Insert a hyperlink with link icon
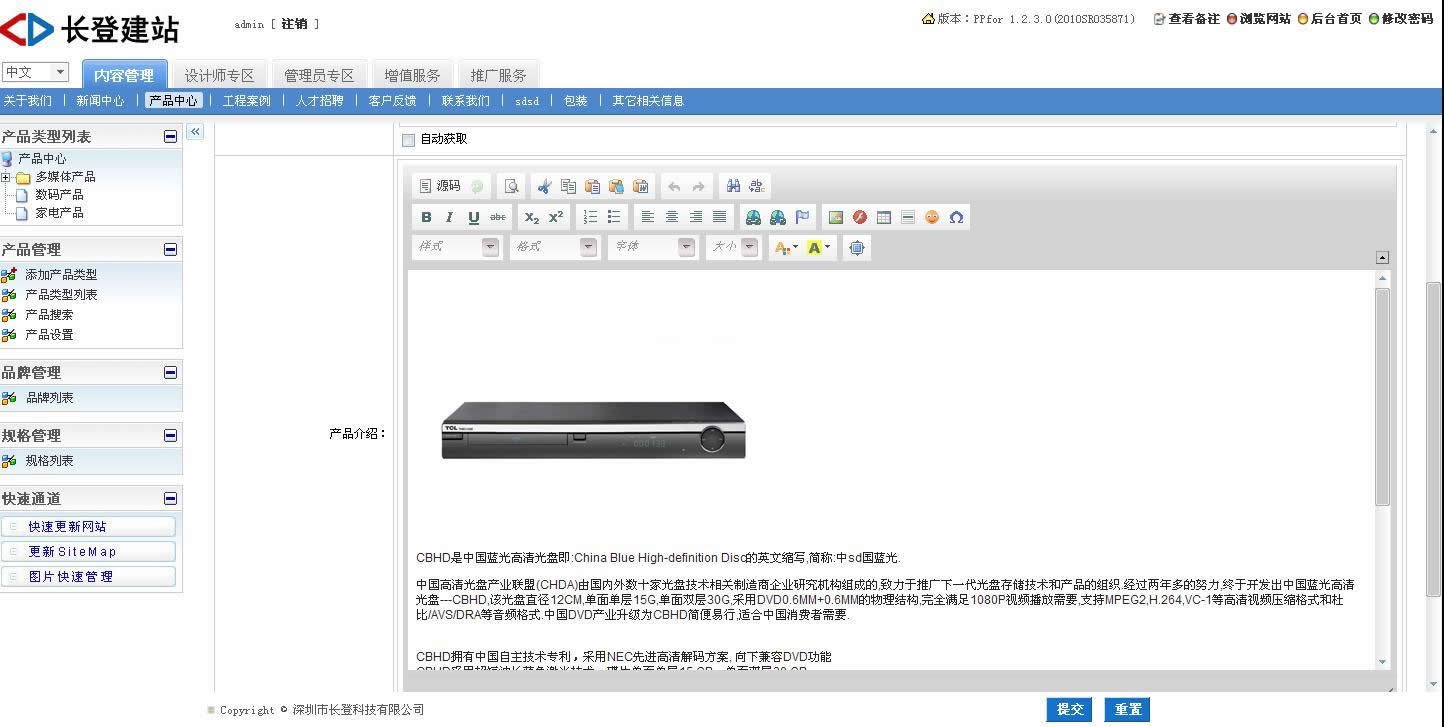 (753, 217)
